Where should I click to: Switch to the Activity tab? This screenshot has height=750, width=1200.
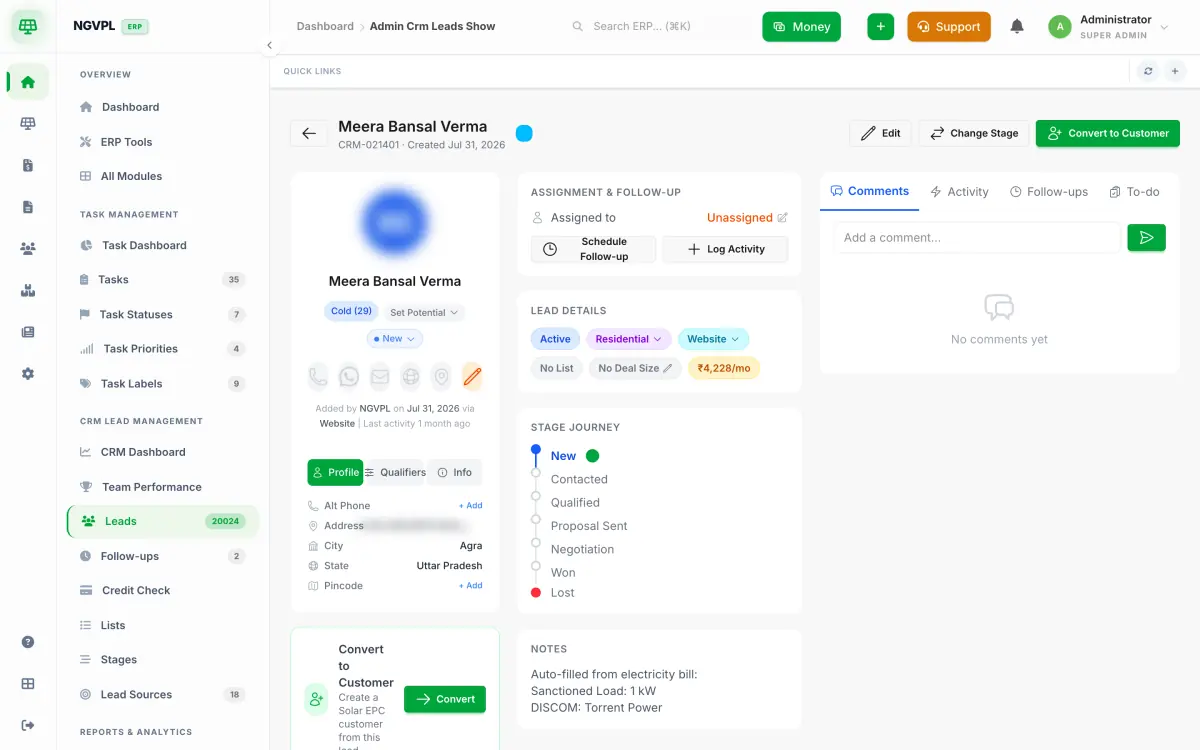(959, 192)
